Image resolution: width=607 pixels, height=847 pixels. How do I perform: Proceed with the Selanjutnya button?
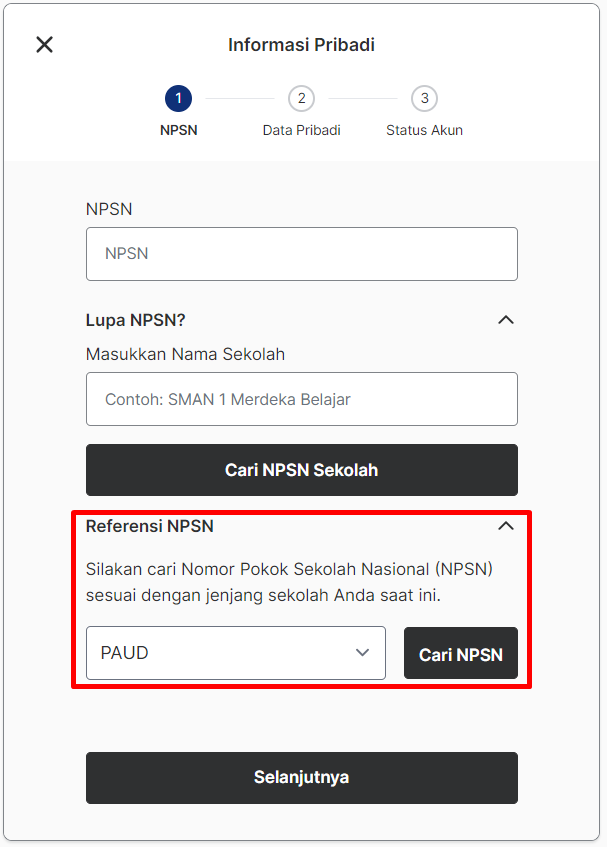tap(302, 778)
